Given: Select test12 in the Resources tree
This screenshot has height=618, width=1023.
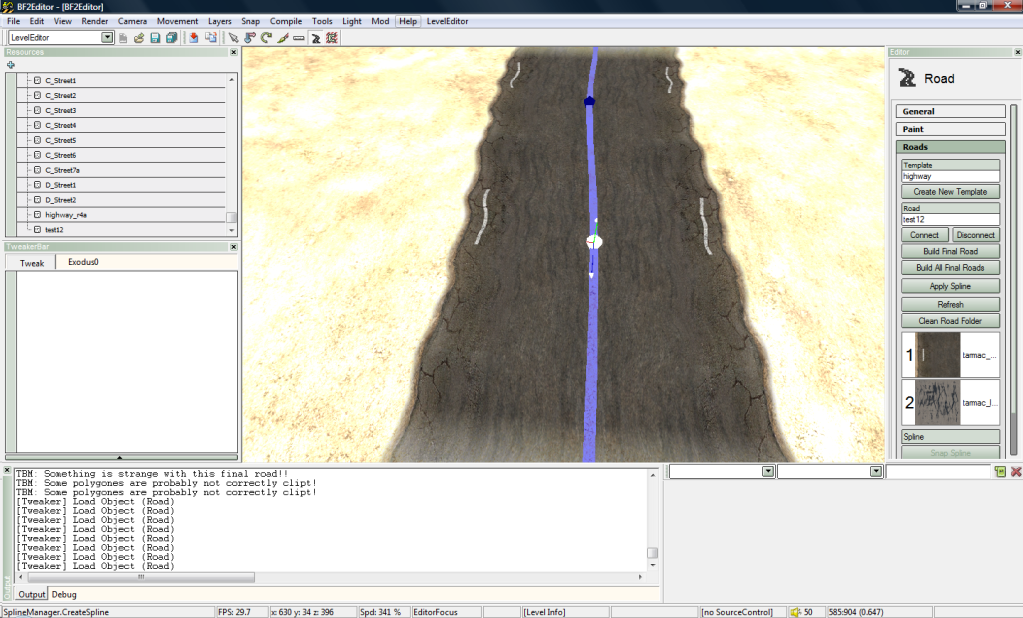Looking at the screenshot, I should 54,230.
